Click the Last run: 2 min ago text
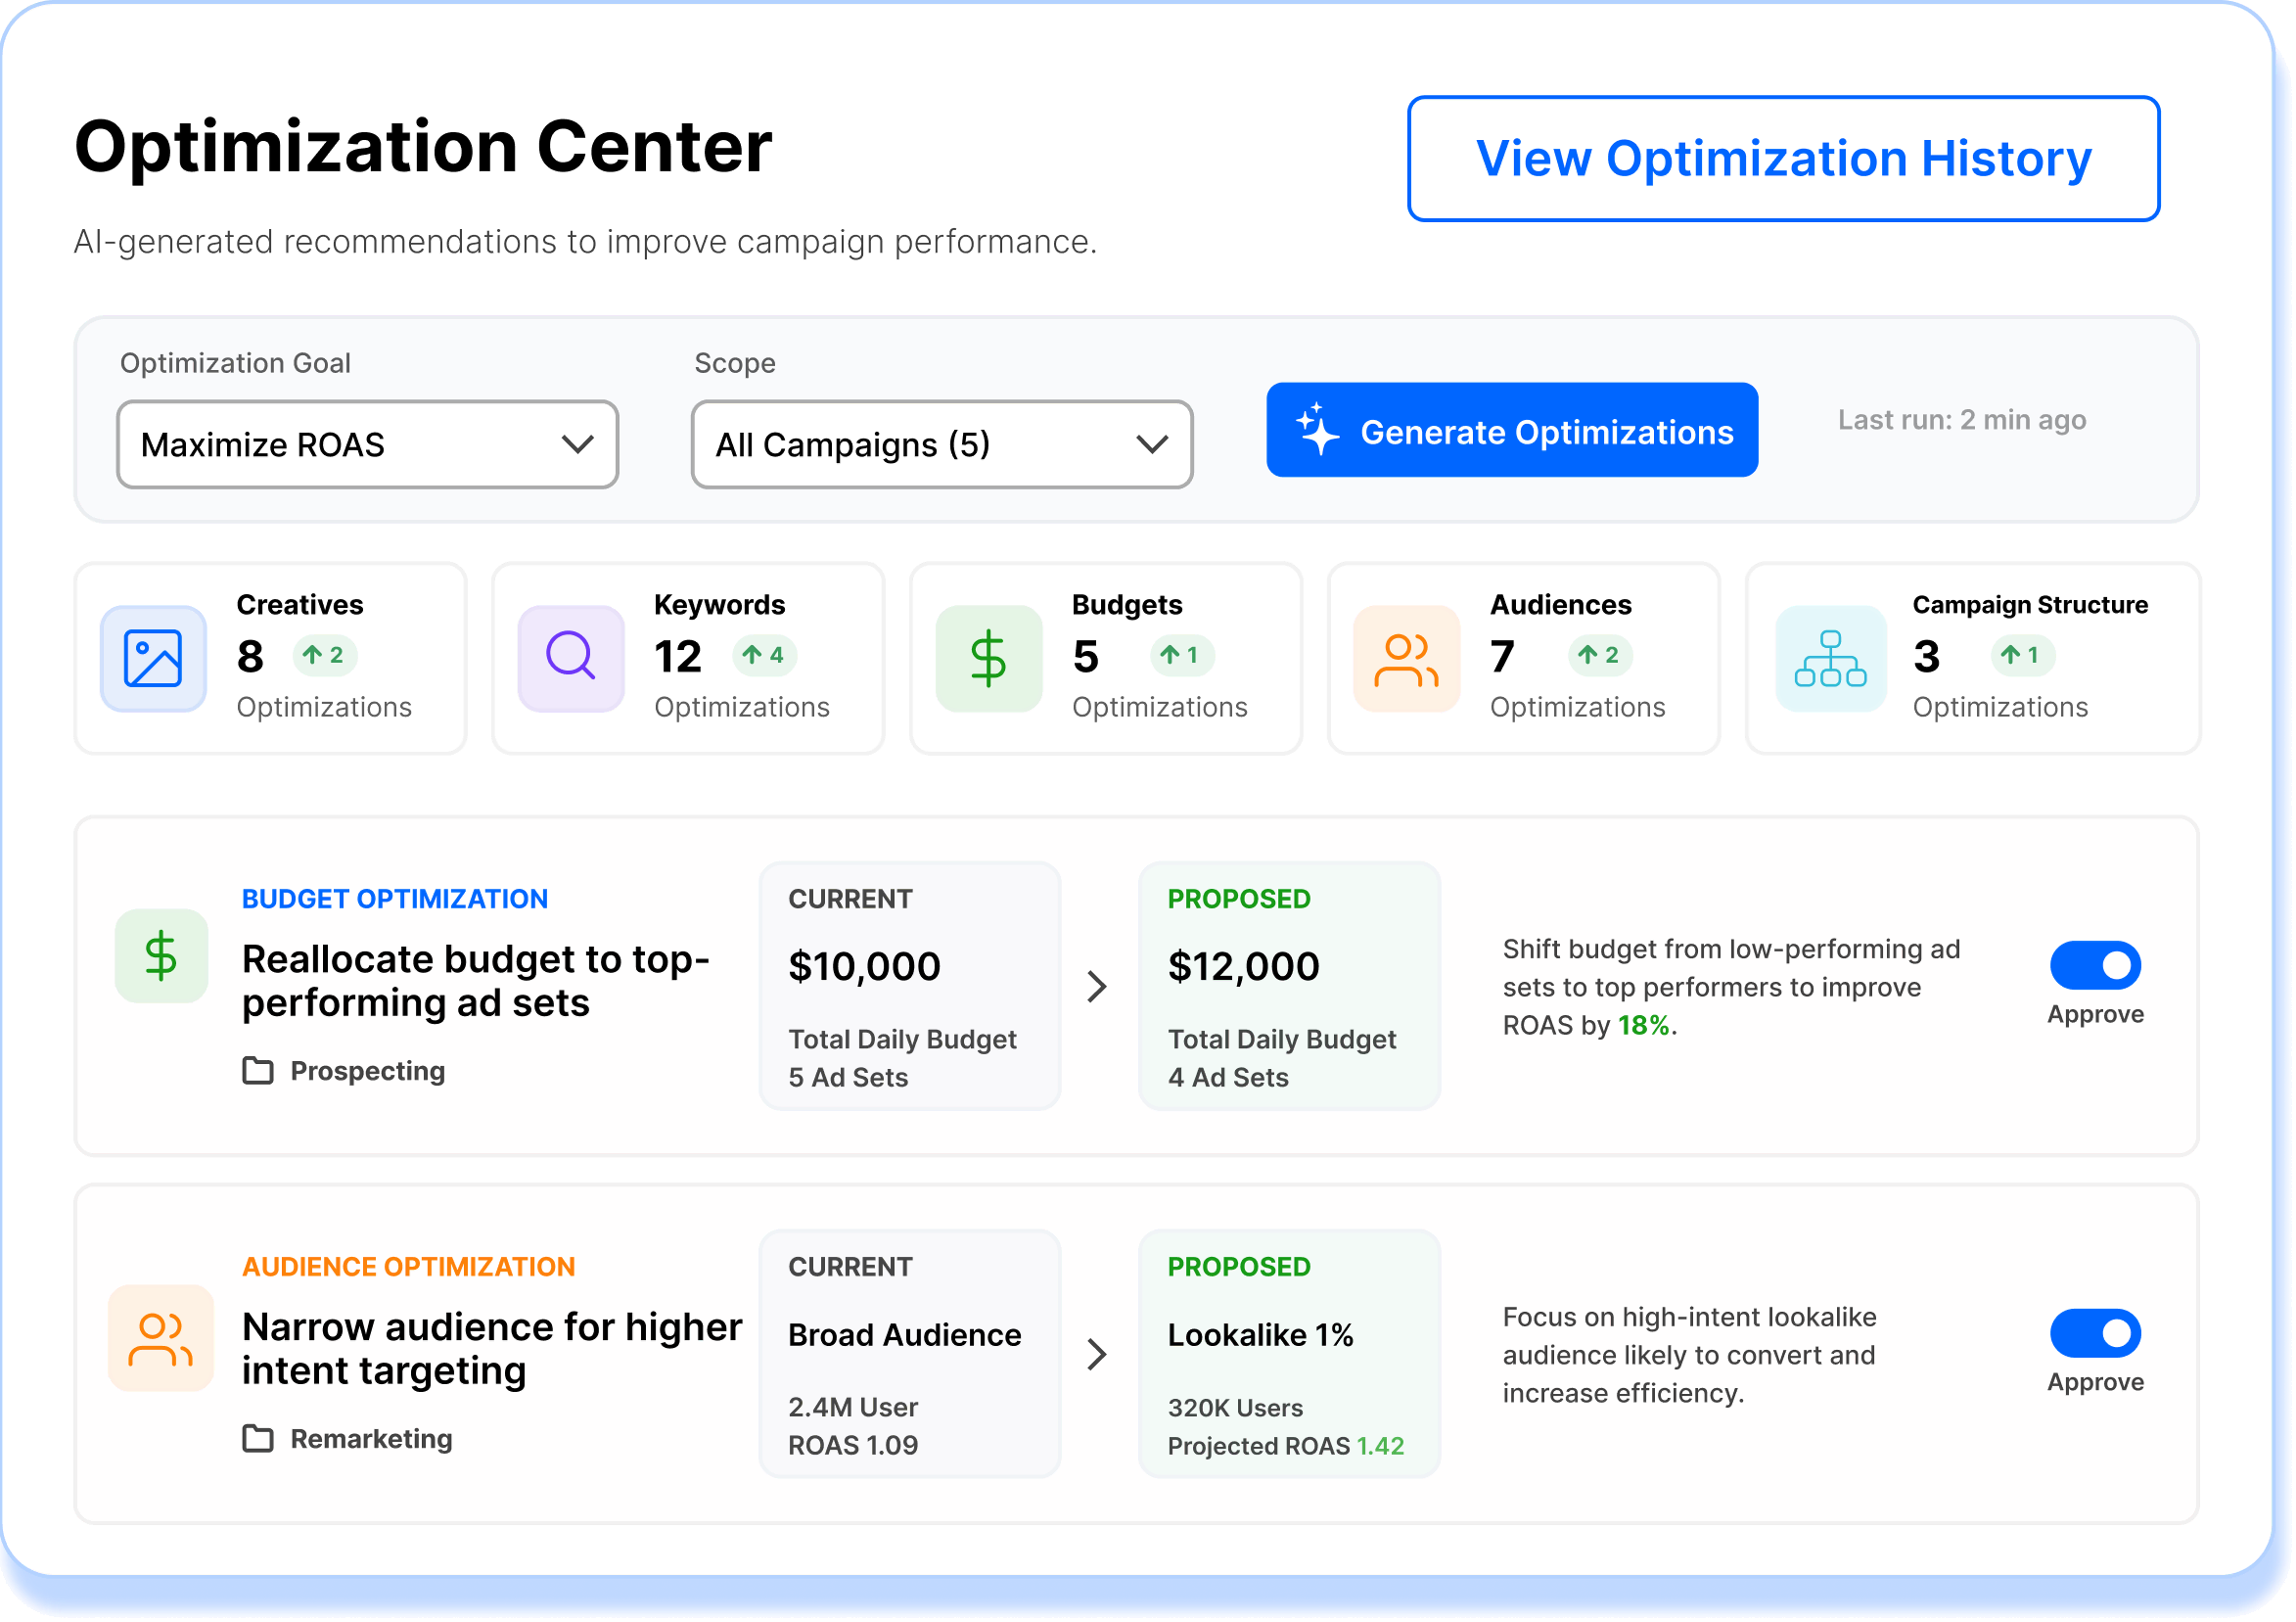The image size is (2296, 1622). (x=1962, y=420)
